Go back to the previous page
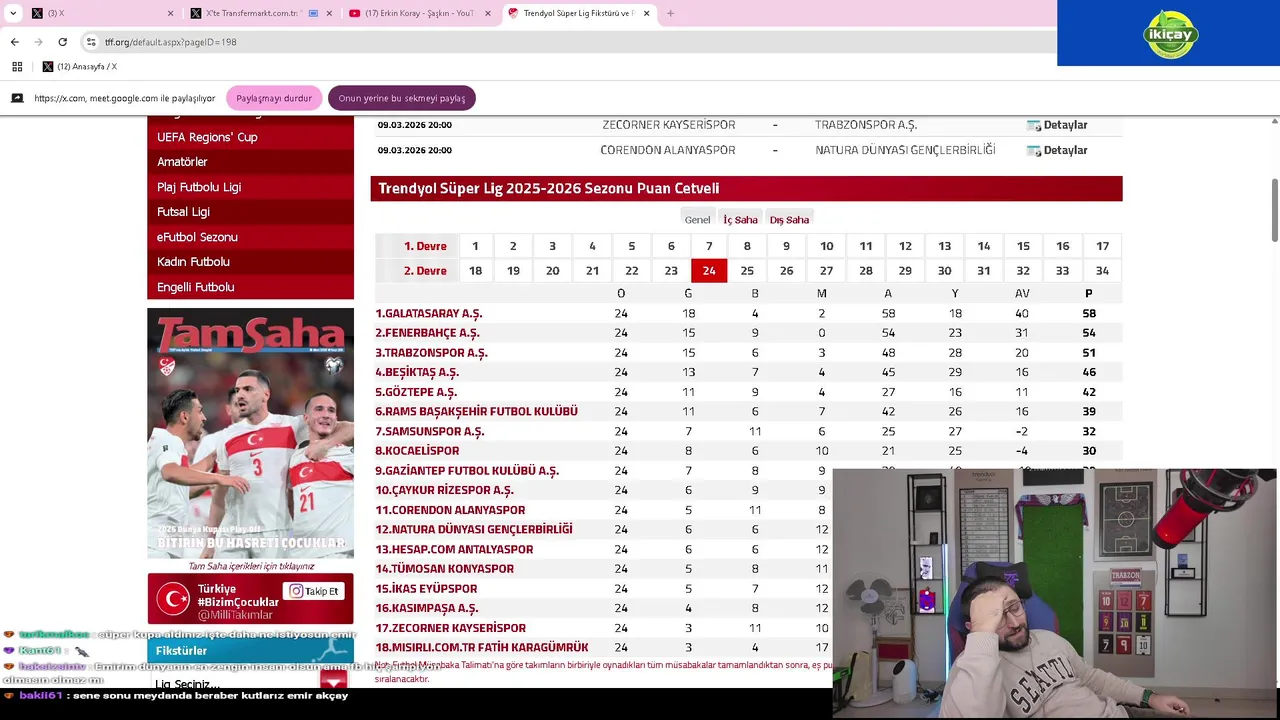 point(14,42)
